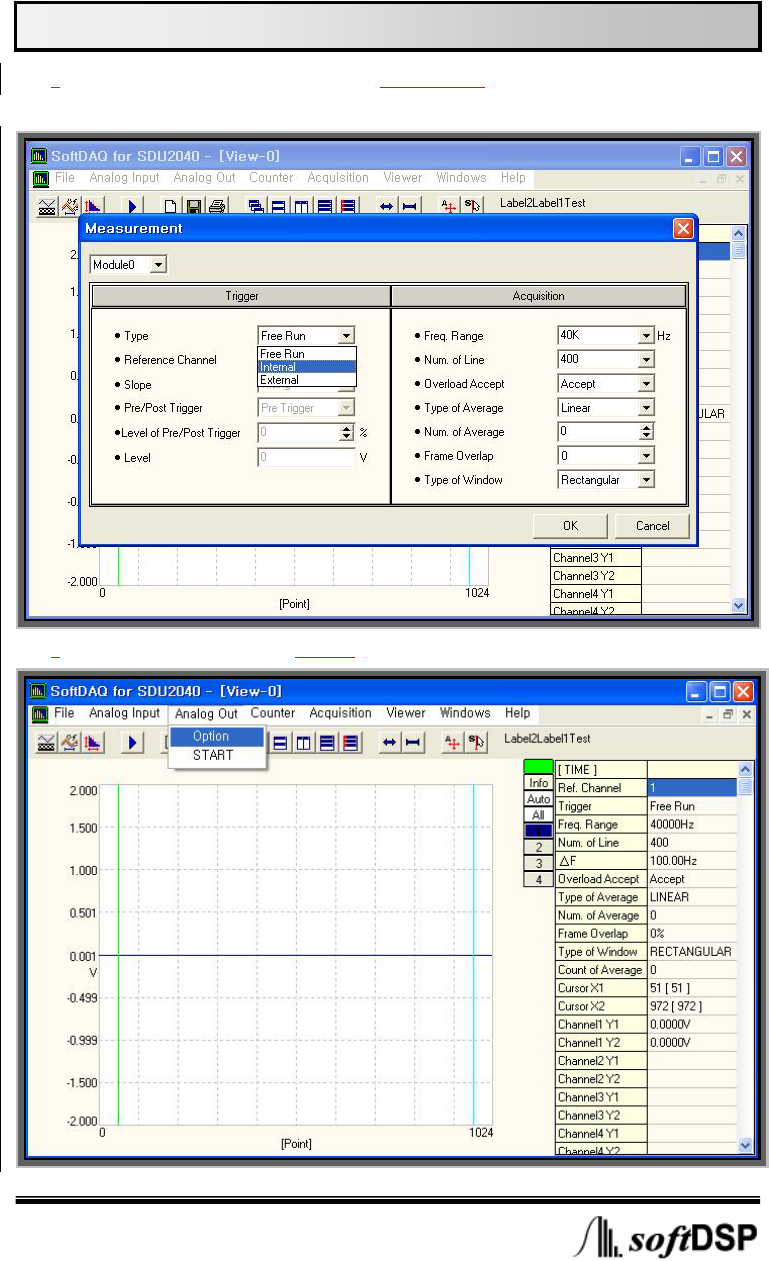This screenshot has height=1261, width=769.
Task: Click Cancel in the Measurement dialog
Action: click(652, 526)
